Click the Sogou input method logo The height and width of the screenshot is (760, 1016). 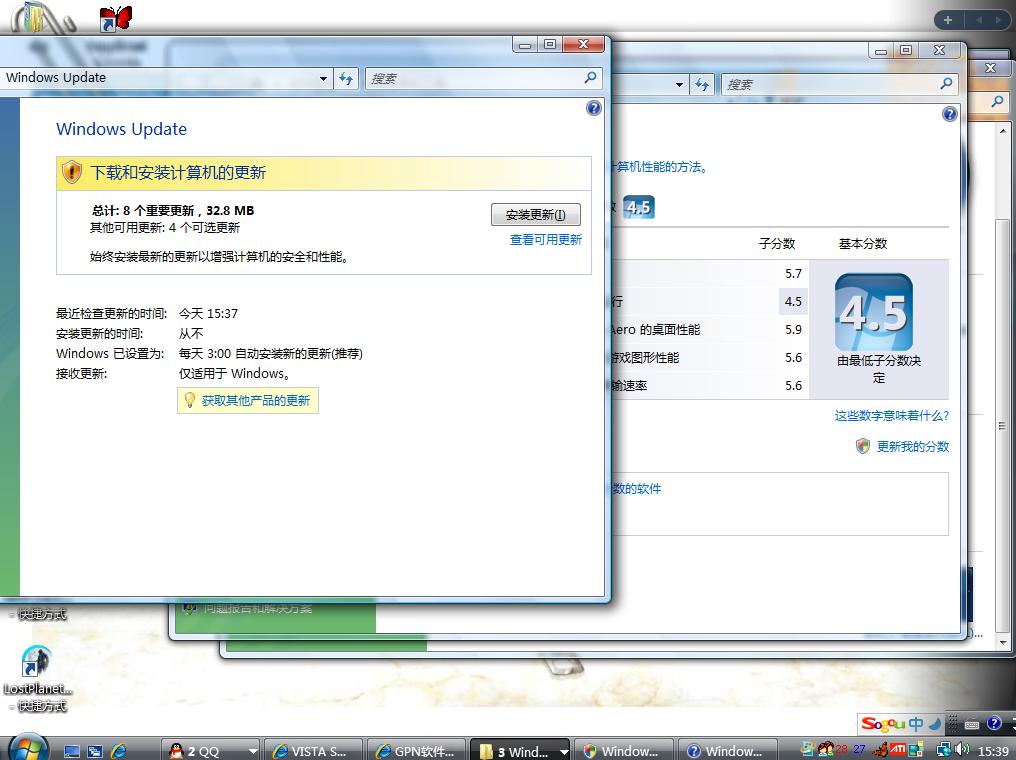(x=882, y=724)
